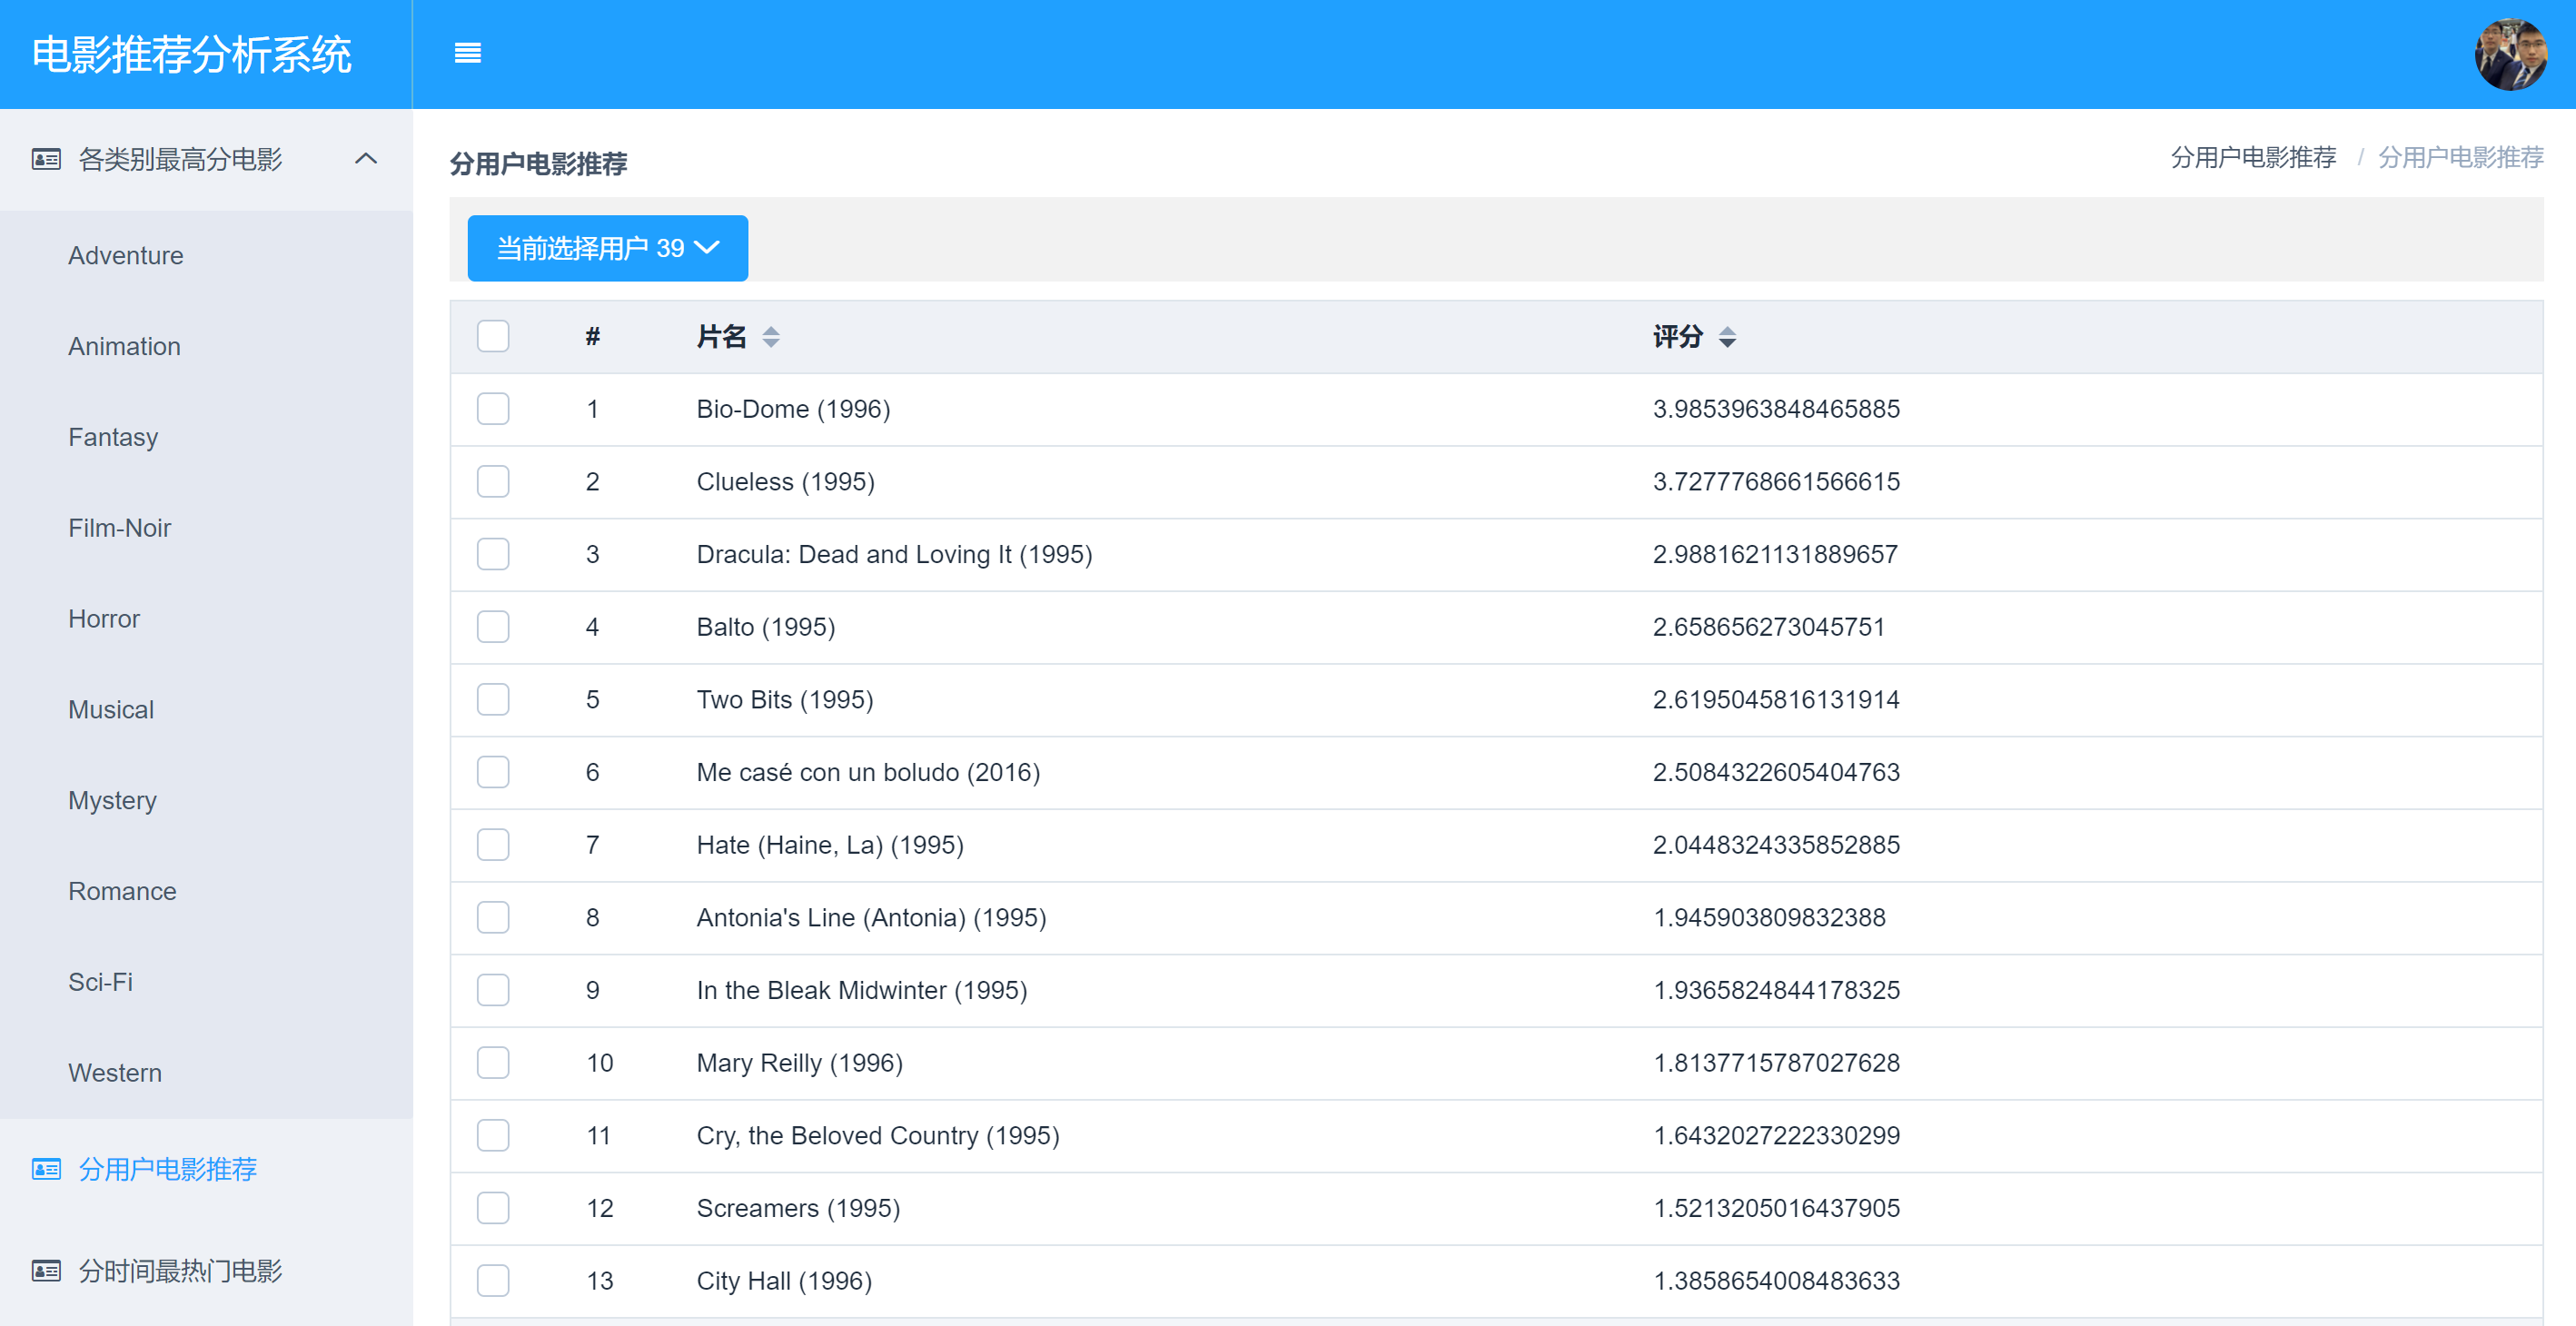Click the Clueless (1995) table row
The image size is (2576, 1326).
coord(785,482)
